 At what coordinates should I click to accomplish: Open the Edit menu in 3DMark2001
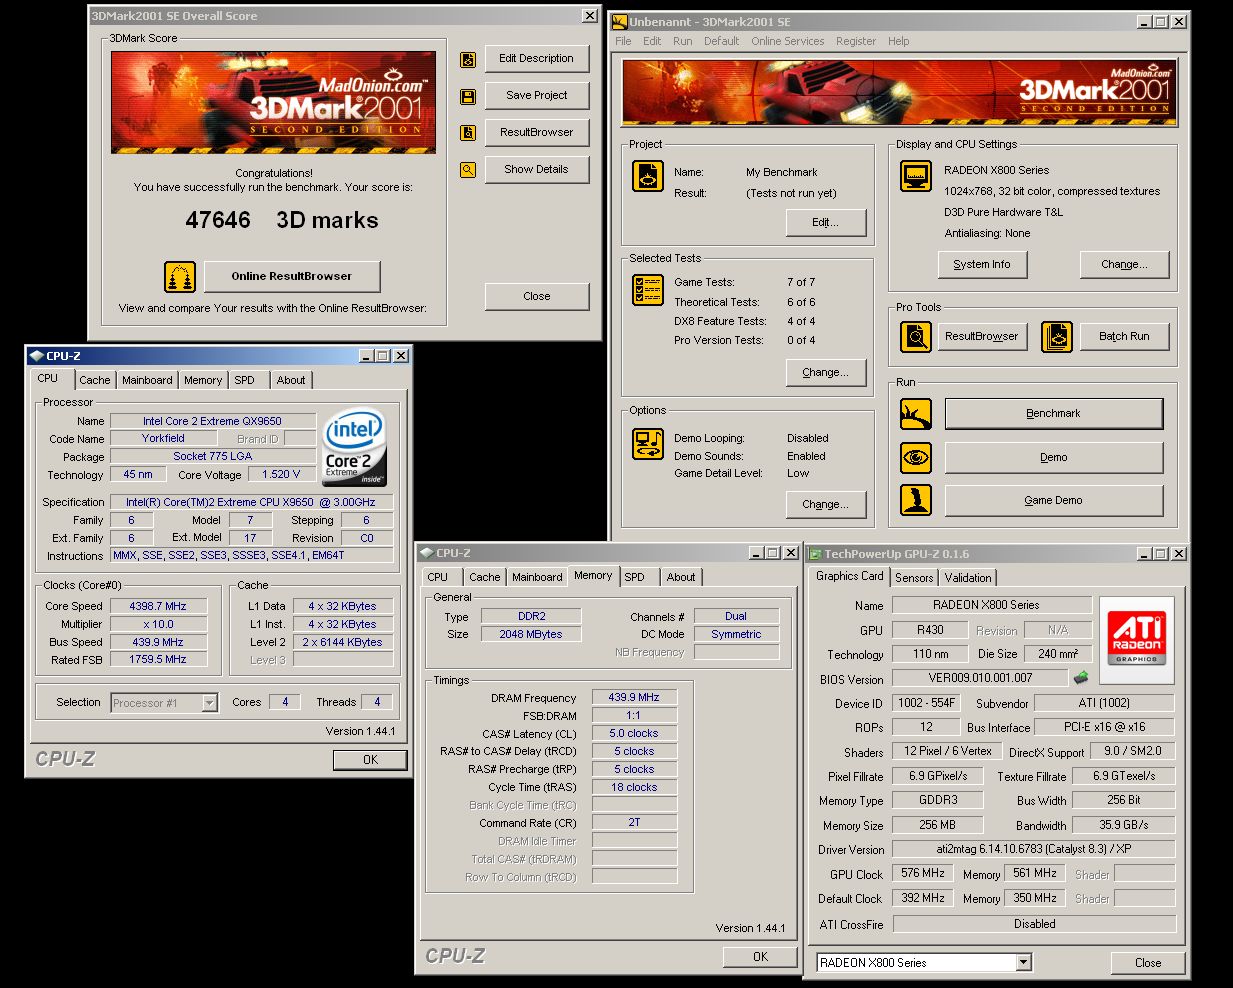652,41
